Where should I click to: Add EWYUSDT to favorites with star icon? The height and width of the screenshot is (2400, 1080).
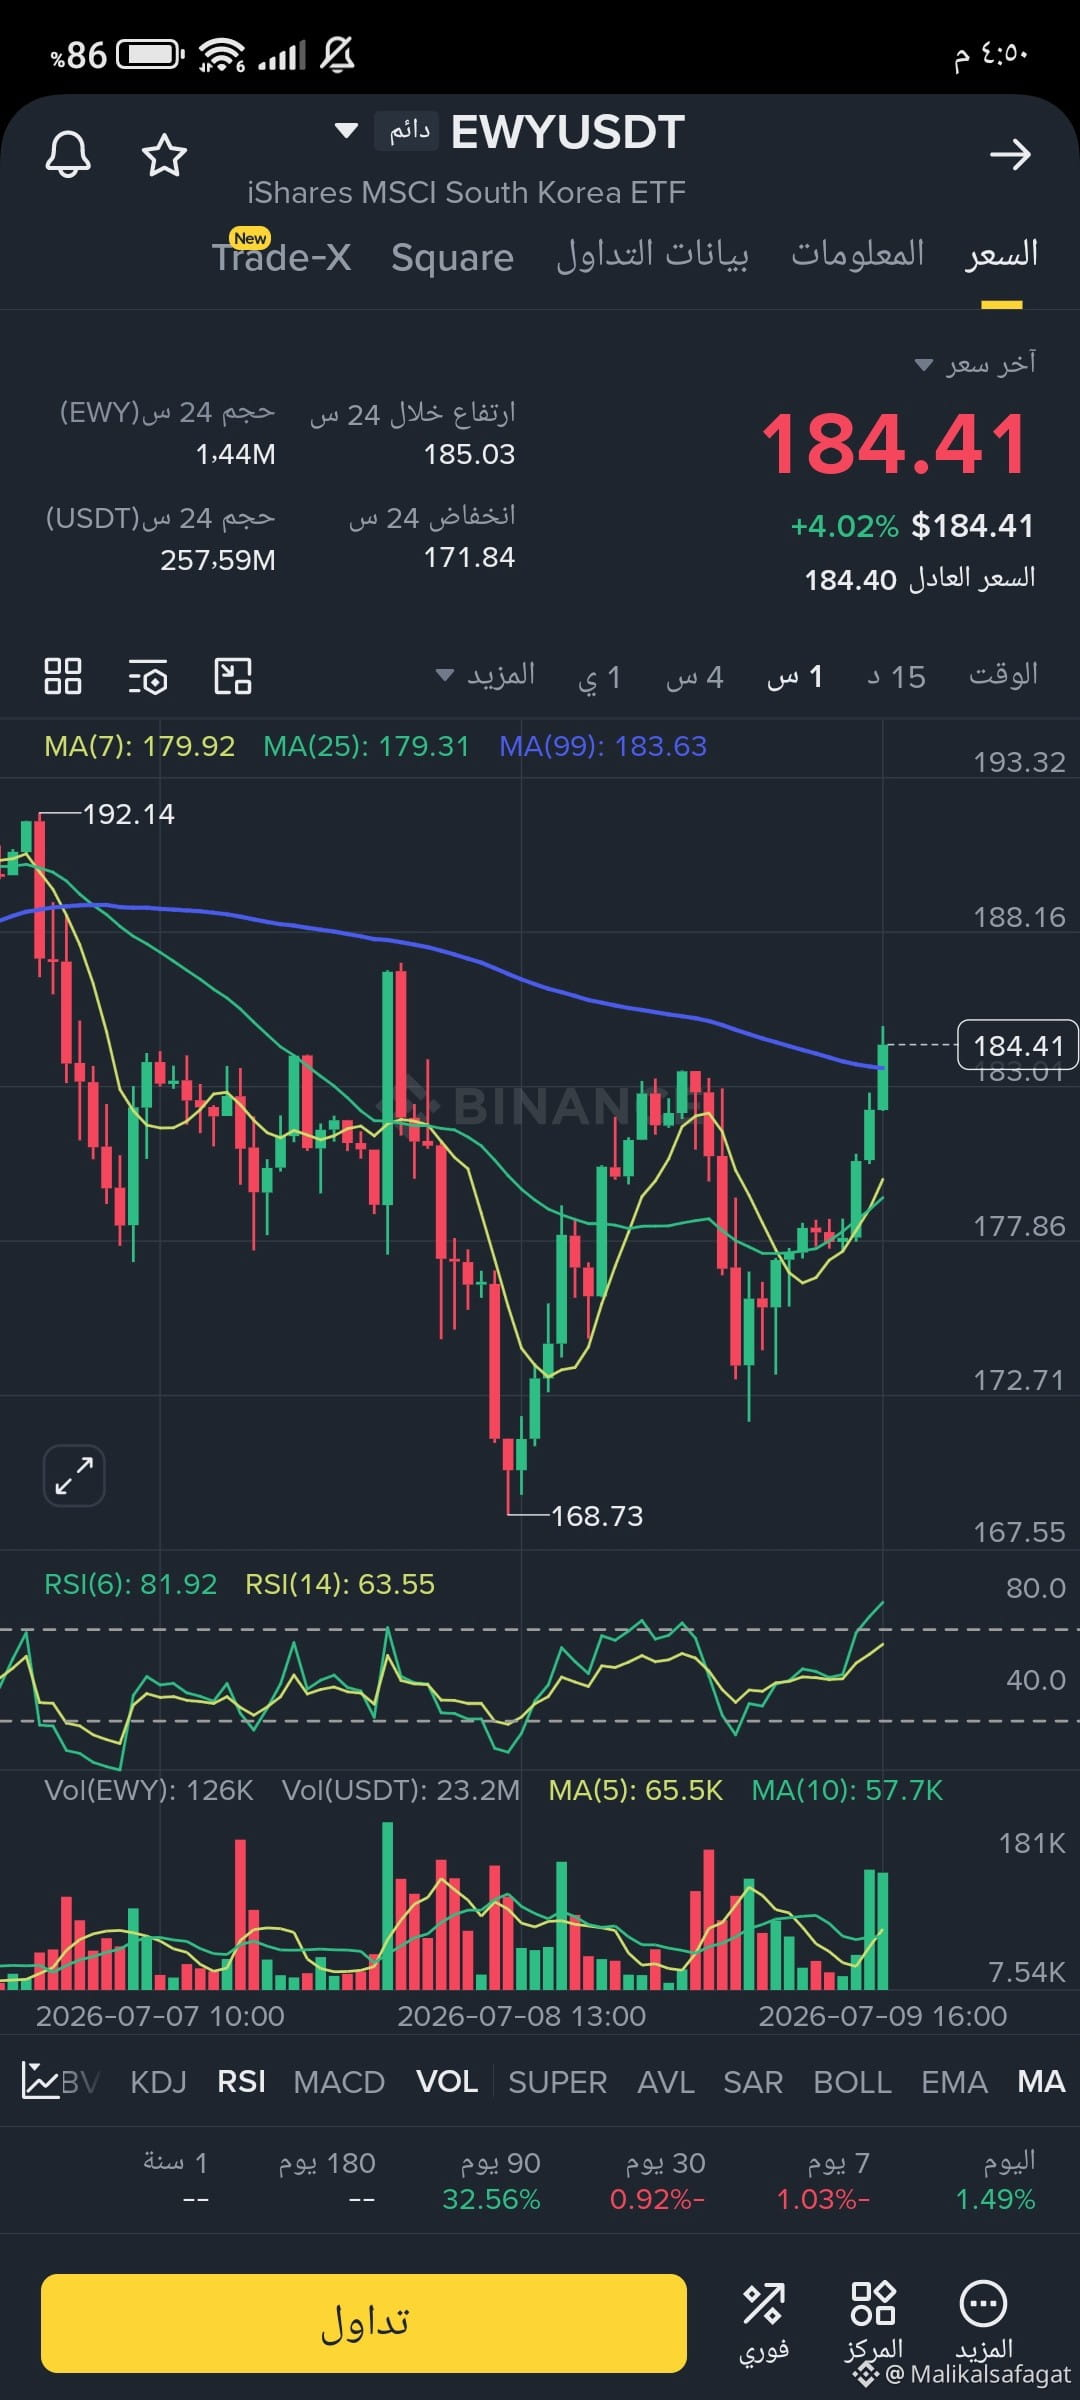pos(164,155)
